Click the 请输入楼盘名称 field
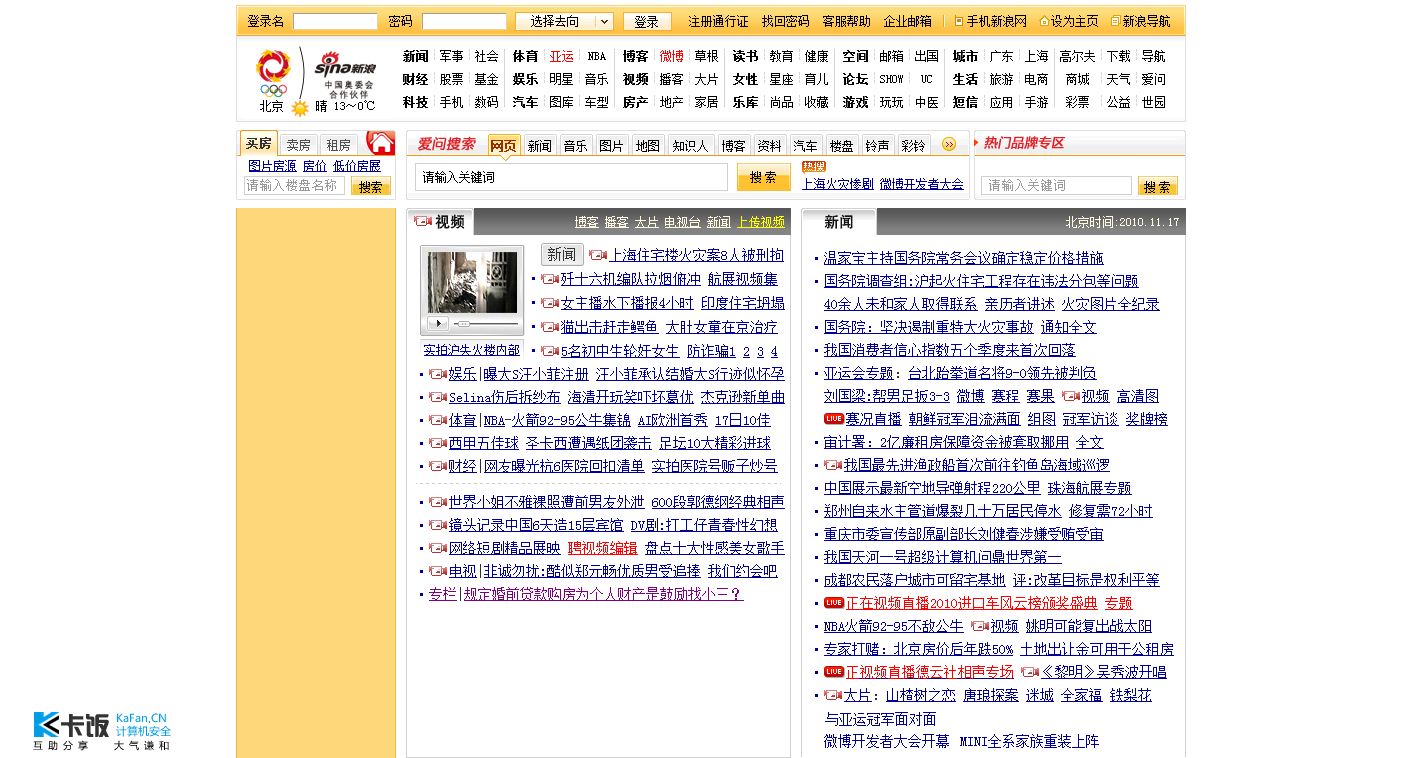 pyautogui.click(x=294, y=186)
